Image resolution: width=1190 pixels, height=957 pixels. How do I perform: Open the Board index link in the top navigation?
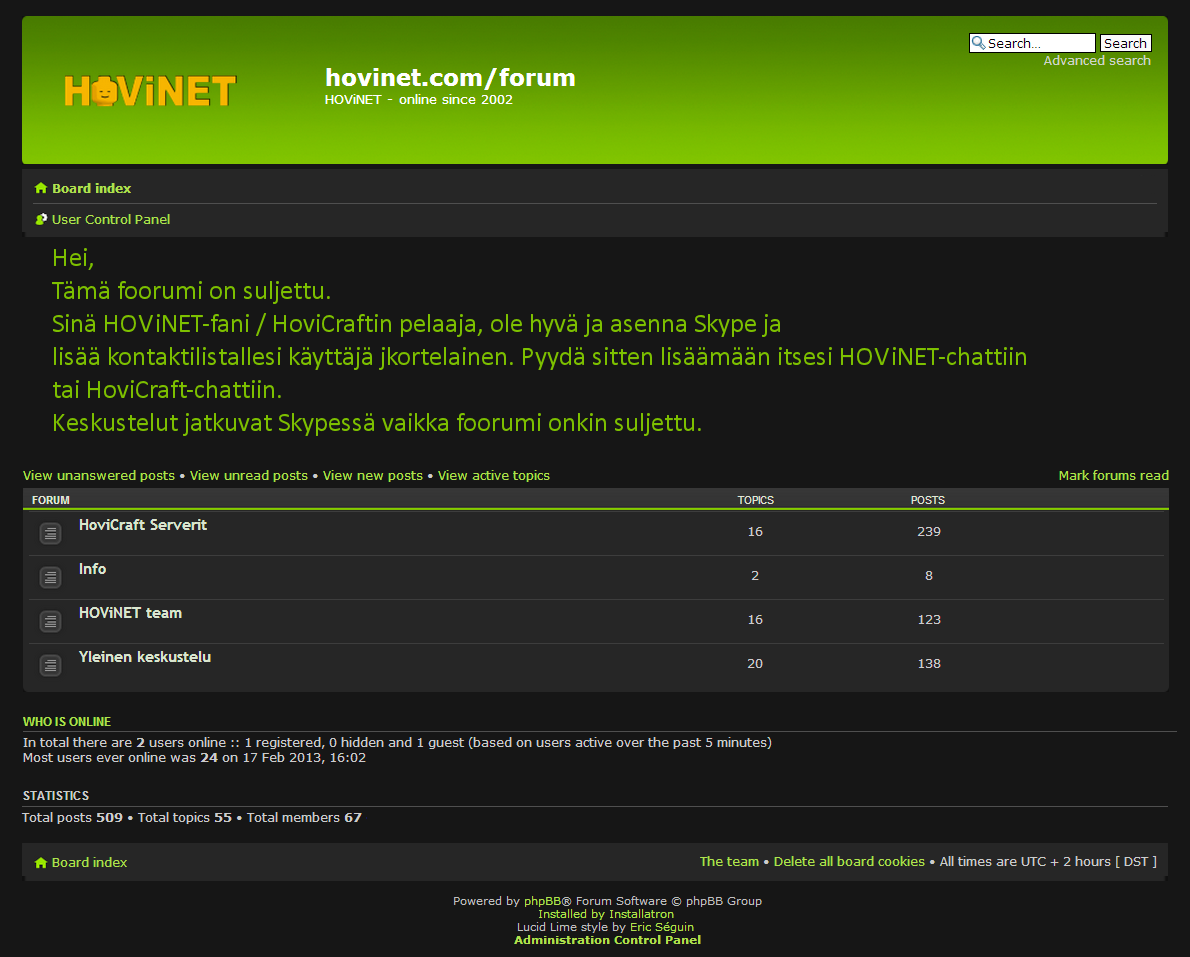[x=91, y=188]
